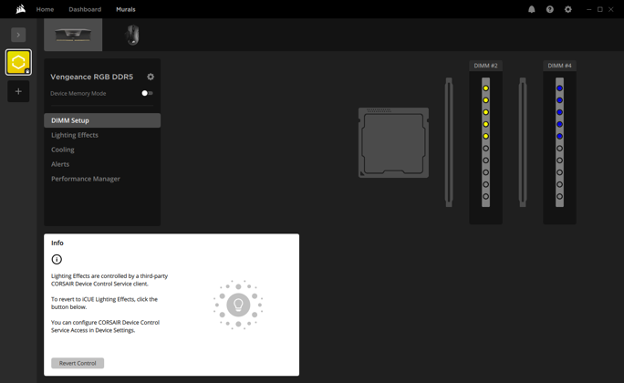Screen dimensions: 624x384
Task: Maximize the iCUE window
Action: tap(600, 9)
